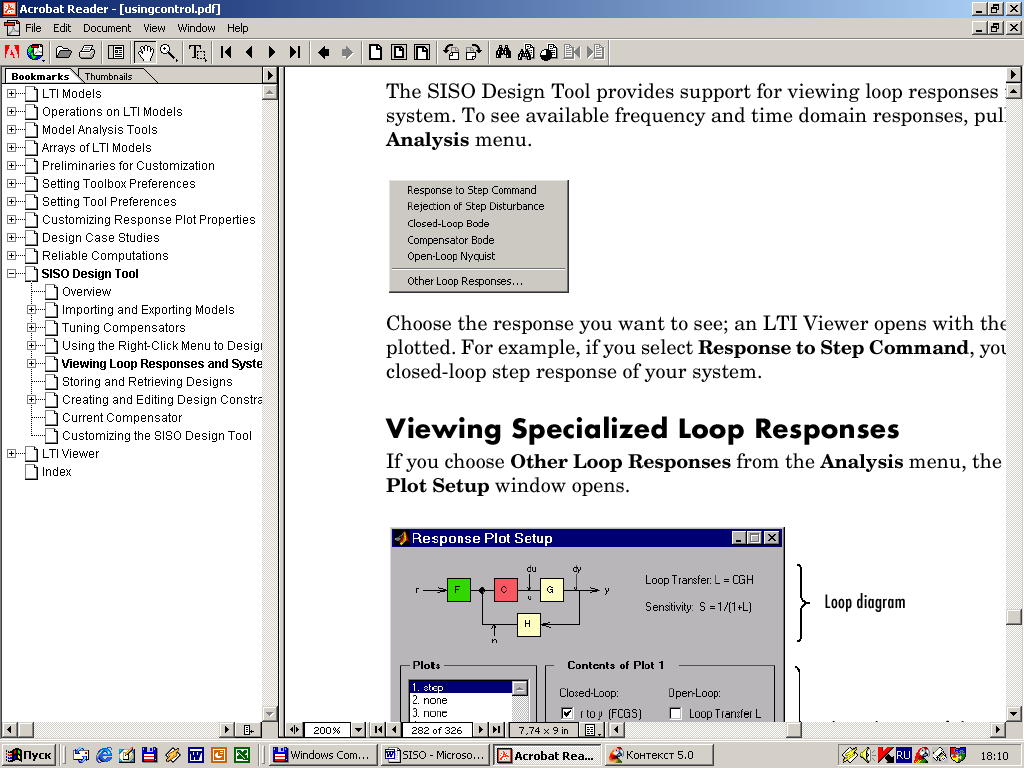Select the Hand tool
The height and width of the screenshot is (768, 1024).
pos(145,52)
